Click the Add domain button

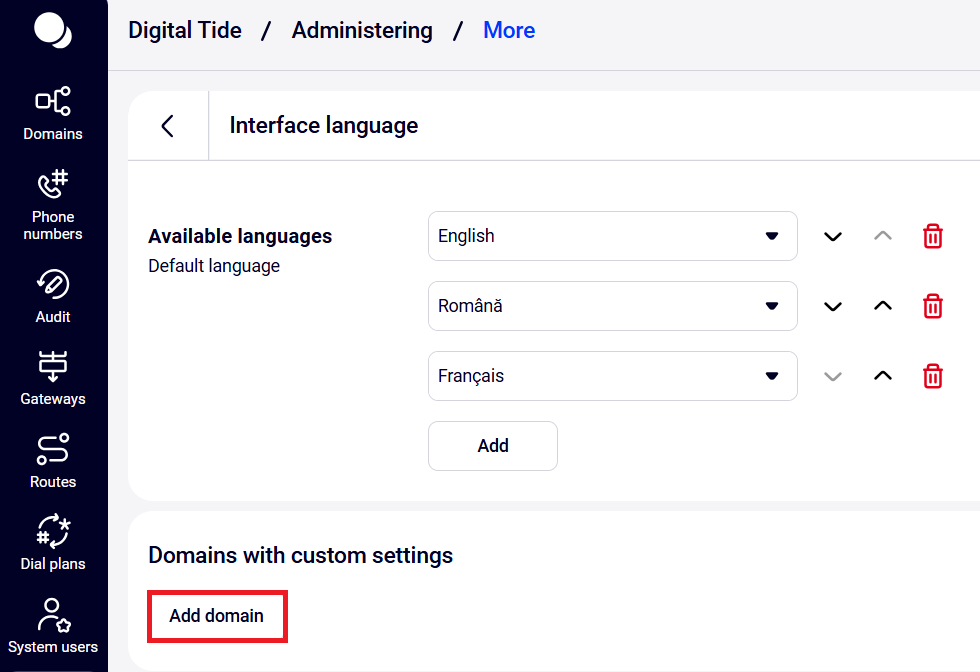pyautogui.click(x=217, y=616)
